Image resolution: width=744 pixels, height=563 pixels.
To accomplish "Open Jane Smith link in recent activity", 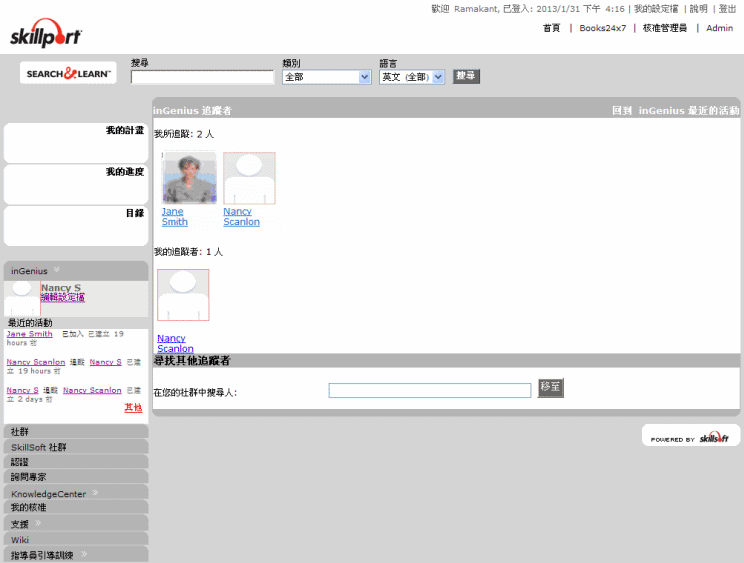I will tap(29, 334).
